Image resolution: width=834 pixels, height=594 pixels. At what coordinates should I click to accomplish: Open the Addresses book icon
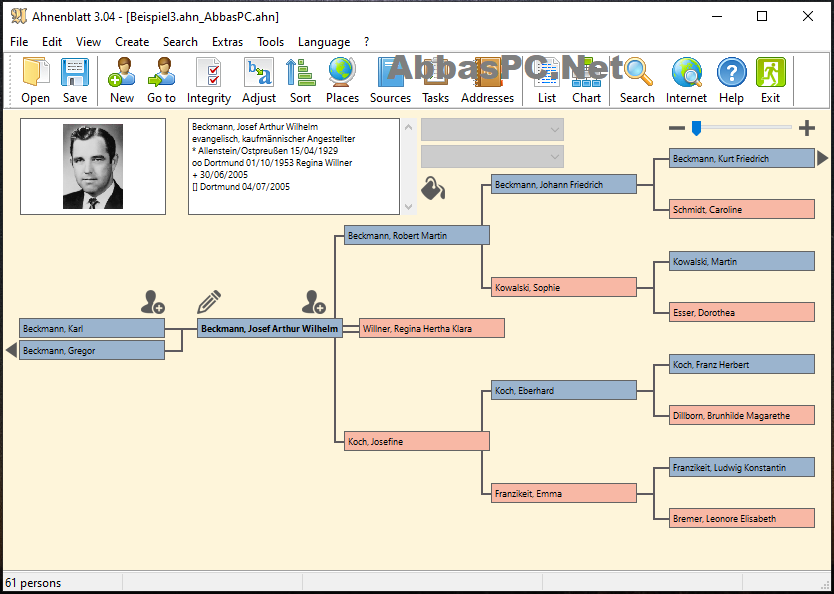click(x=487, y=72)
